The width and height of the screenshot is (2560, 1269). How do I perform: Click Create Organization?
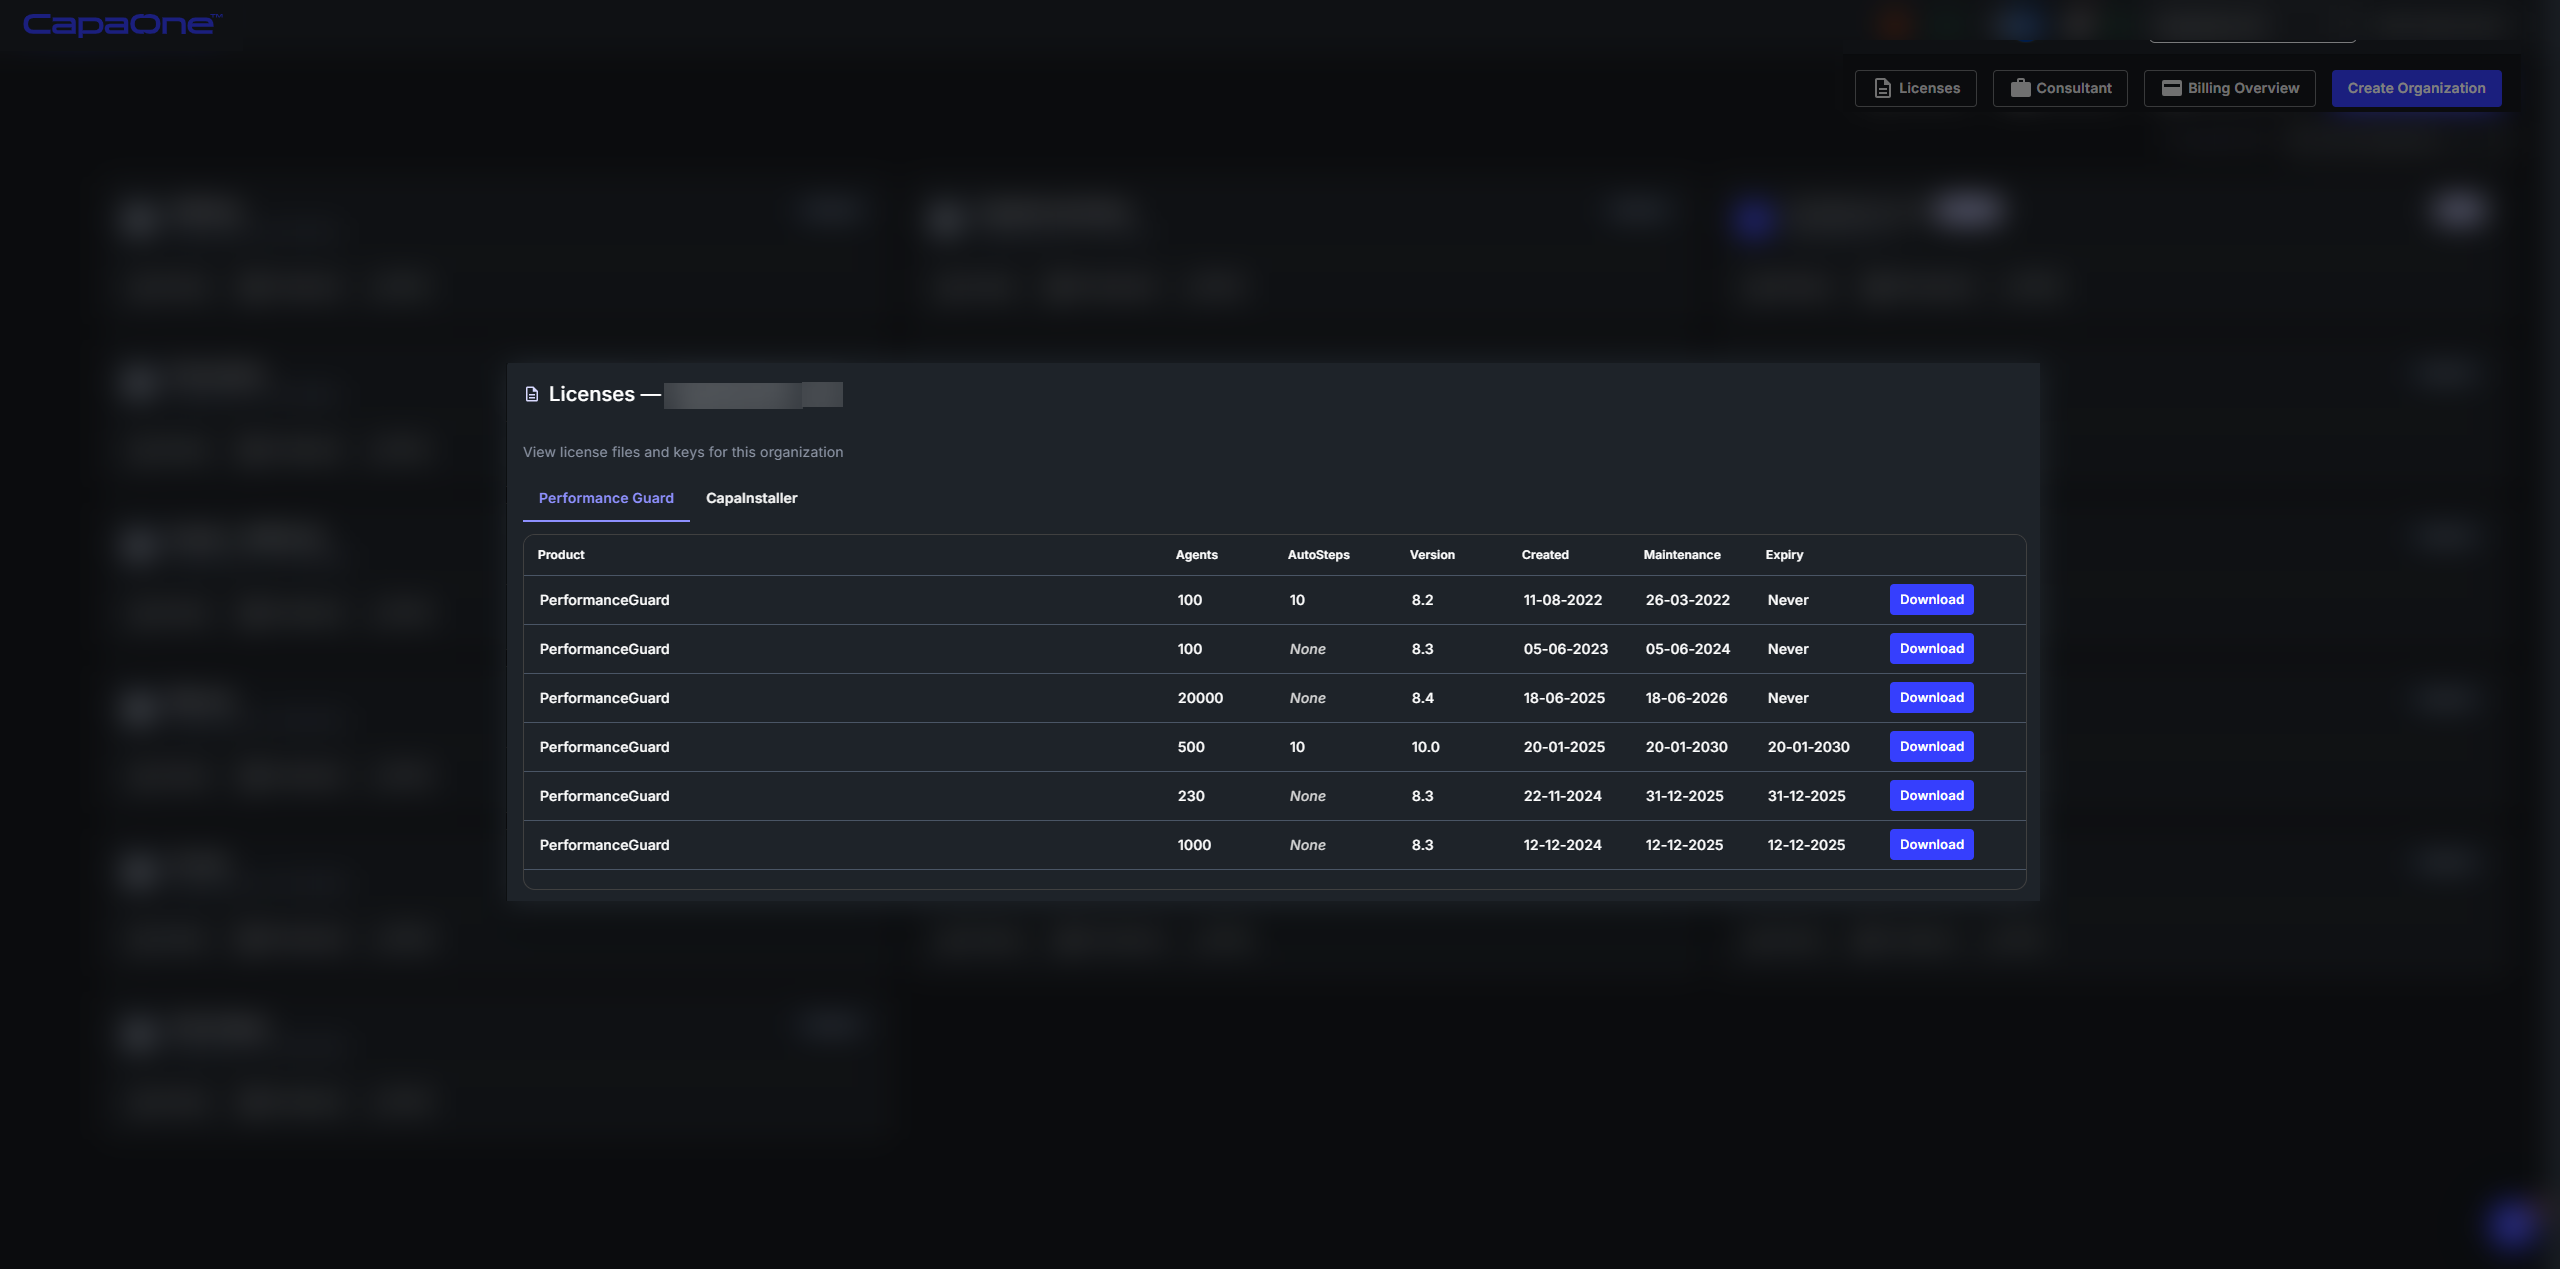(x=2416, y=88)
